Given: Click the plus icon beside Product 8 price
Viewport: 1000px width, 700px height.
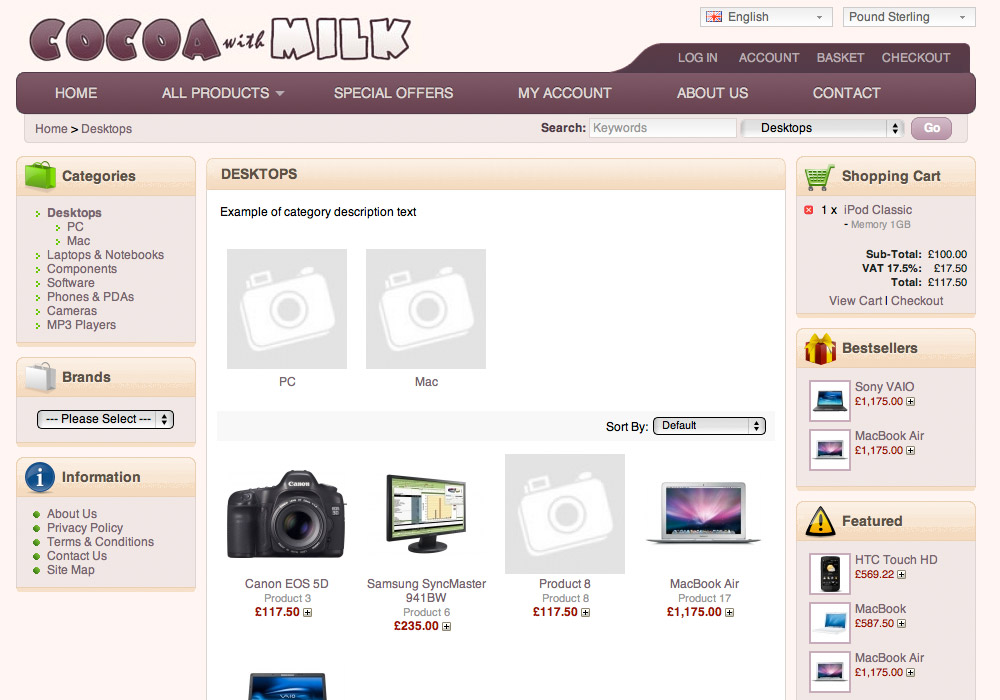Looking at the screenshot, I should coord(585,613).
